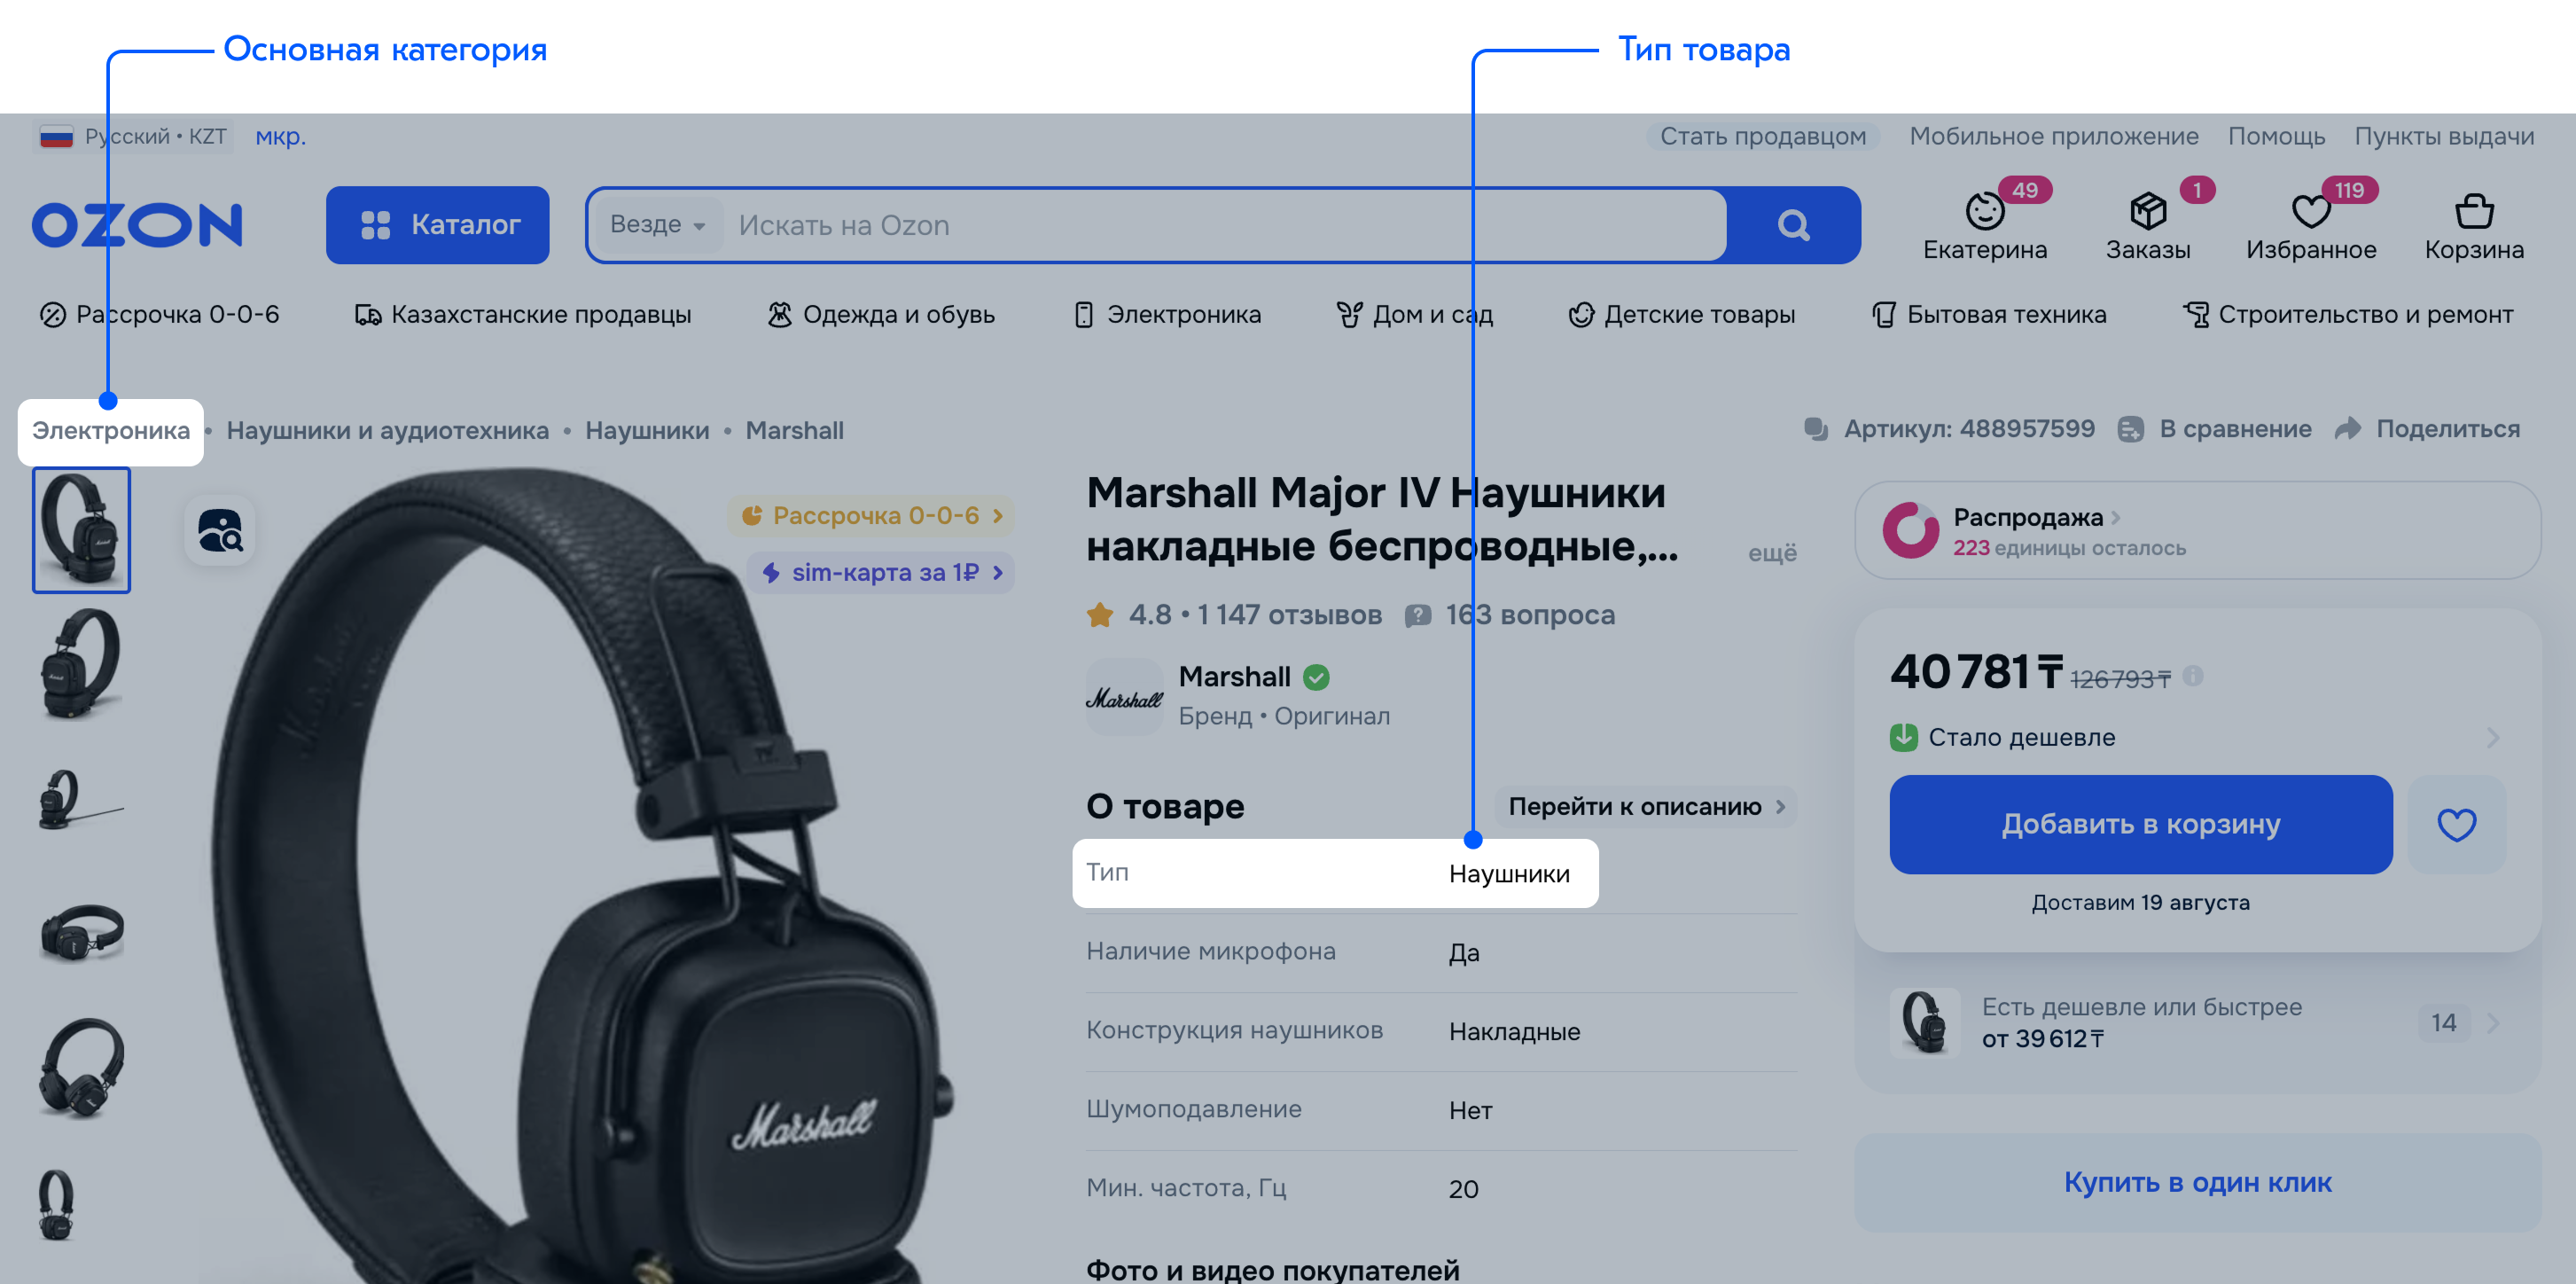Screen dimensions: 2576x1284
Task: Select Бытовая техника category
Action: pyautogui.click(x=1988, y=314)
